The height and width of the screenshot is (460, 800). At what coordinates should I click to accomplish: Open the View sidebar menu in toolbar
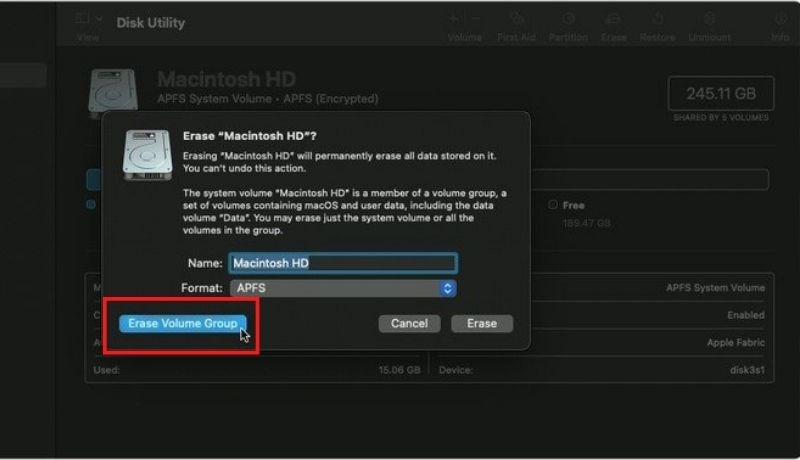(88, 20)
